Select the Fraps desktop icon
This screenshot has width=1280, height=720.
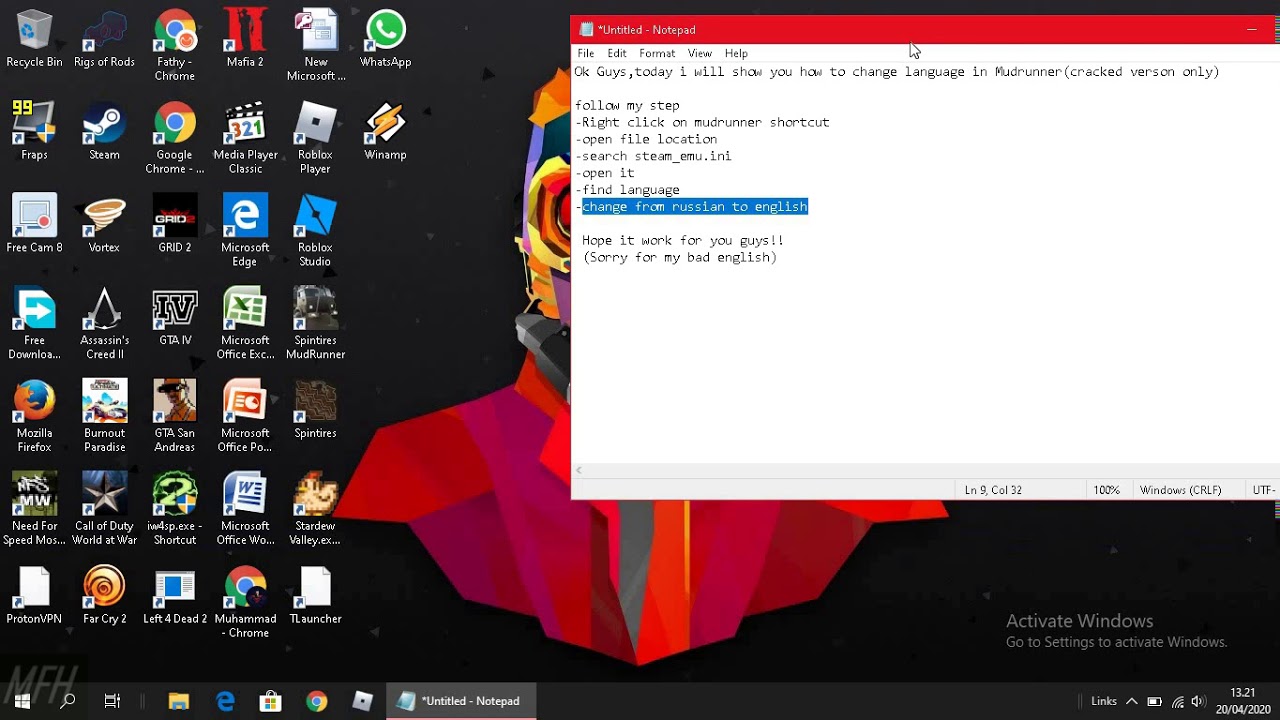tap(34, 132)
